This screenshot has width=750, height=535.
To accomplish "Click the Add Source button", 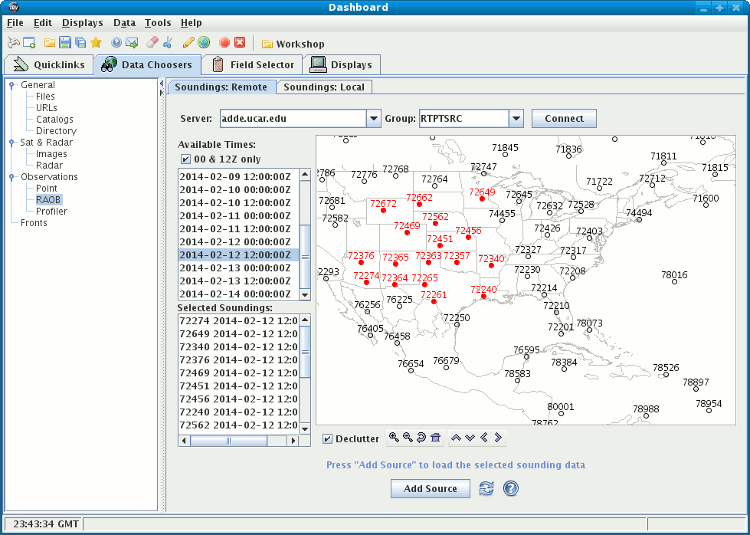I will (x=430, y=488).
